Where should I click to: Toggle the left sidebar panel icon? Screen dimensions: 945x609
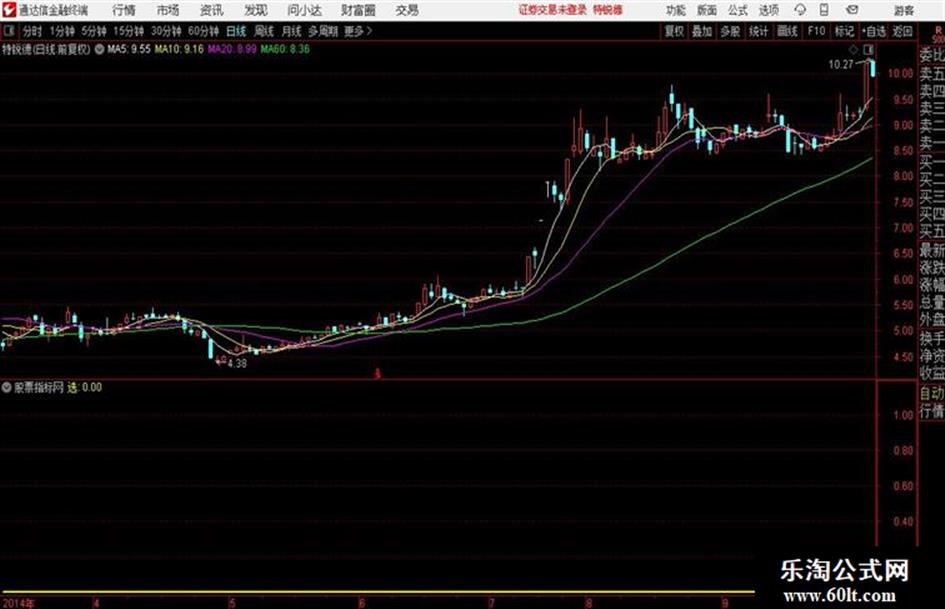8,31
